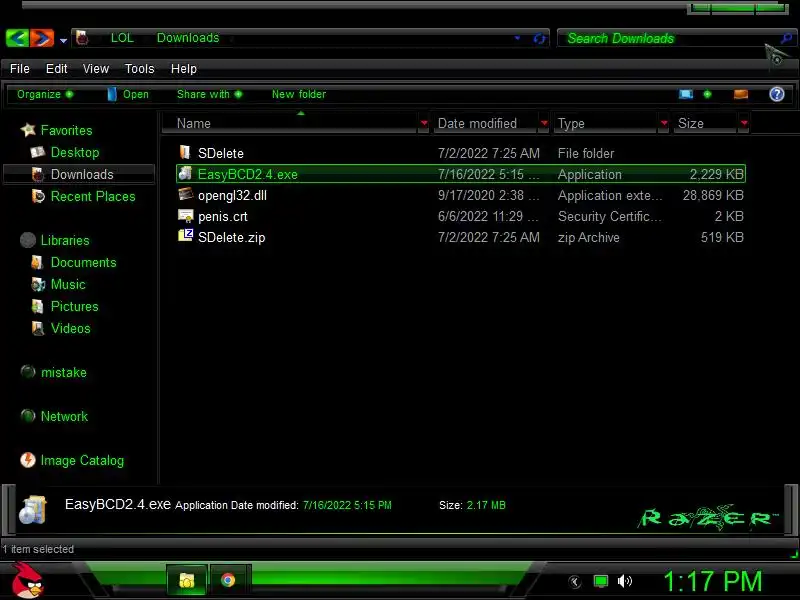Expand the Share with dropdown
800x600 pixels.
(x=209, y=94)
